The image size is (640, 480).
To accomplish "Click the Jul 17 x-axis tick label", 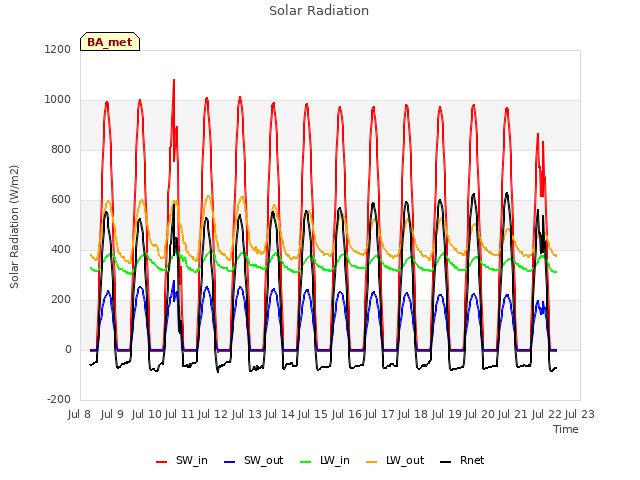I will pyautogui.click(x=379, y=414).
